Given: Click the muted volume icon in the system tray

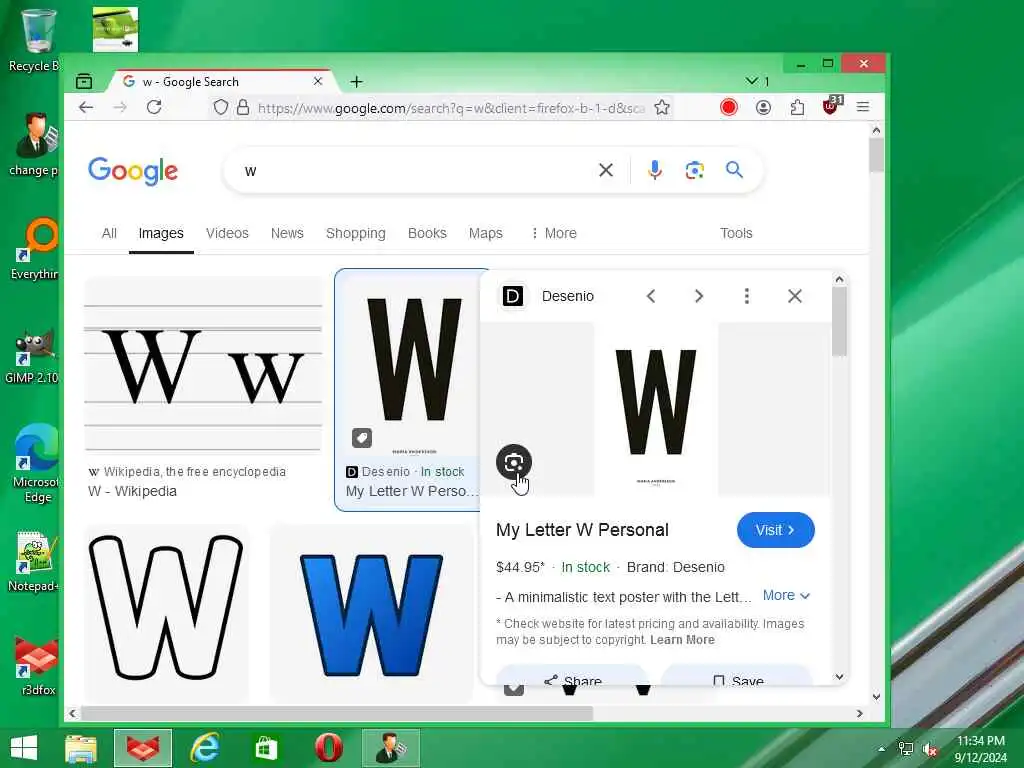Looking at the screenshot, I should (x=929, y=749).
